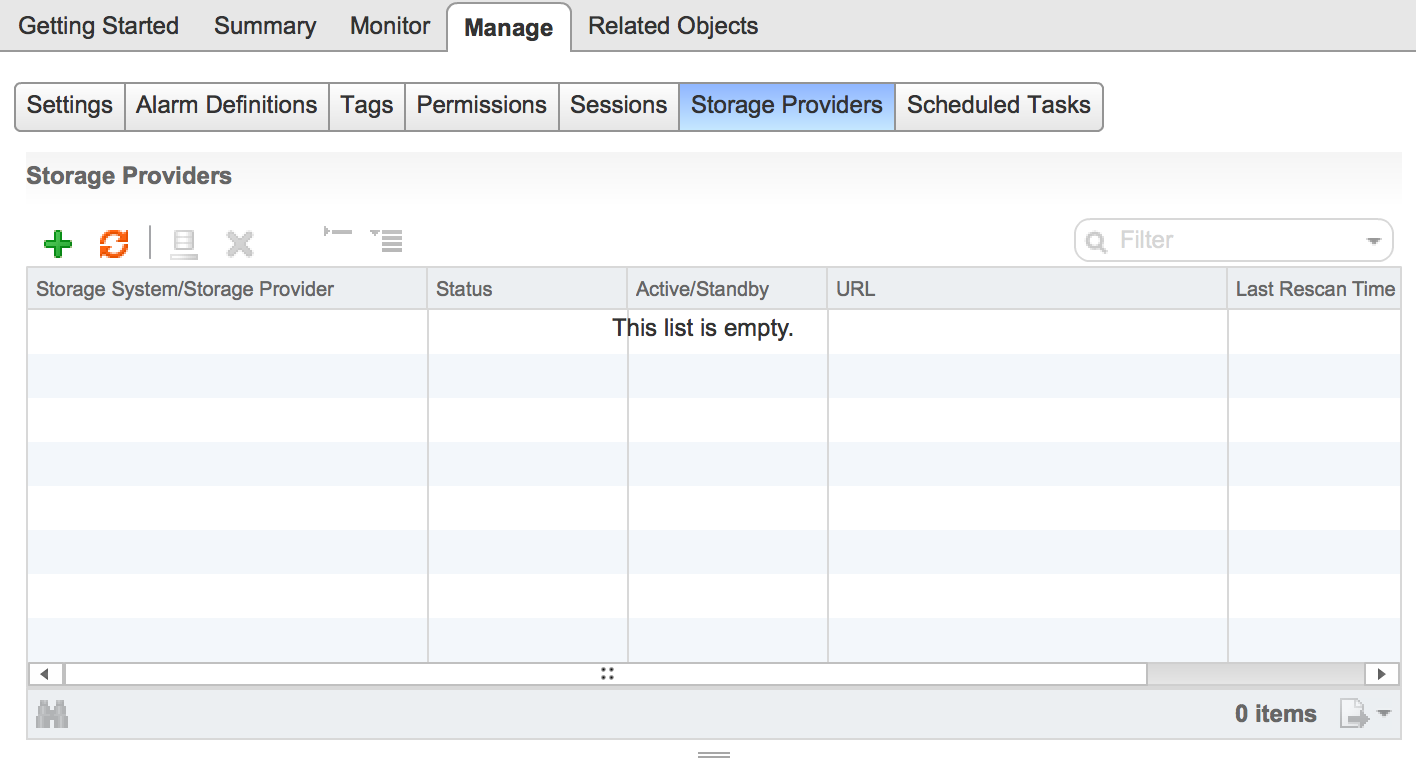
Task: Click the "This list is empty." message
Action: tap(703, 328)
